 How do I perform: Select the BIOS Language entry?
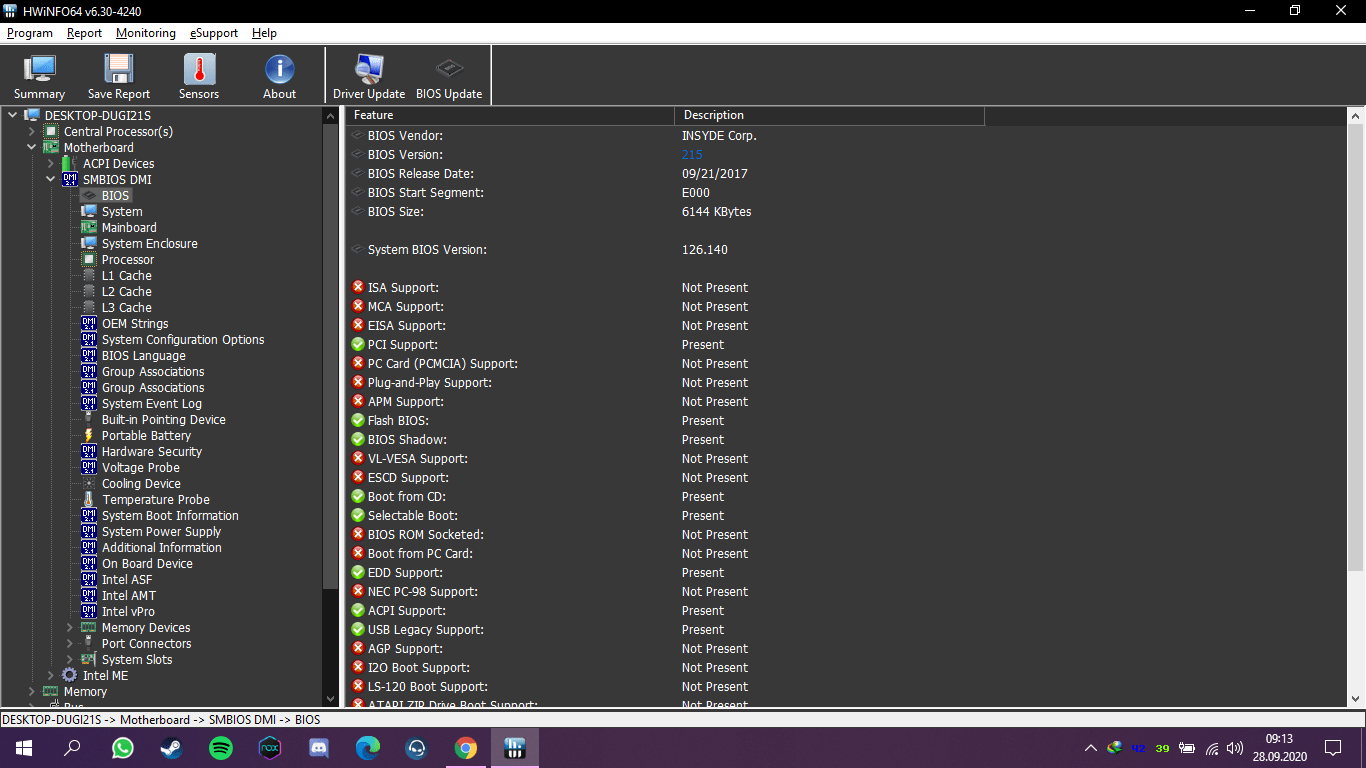pyautogui.click(x=144, y=355)
